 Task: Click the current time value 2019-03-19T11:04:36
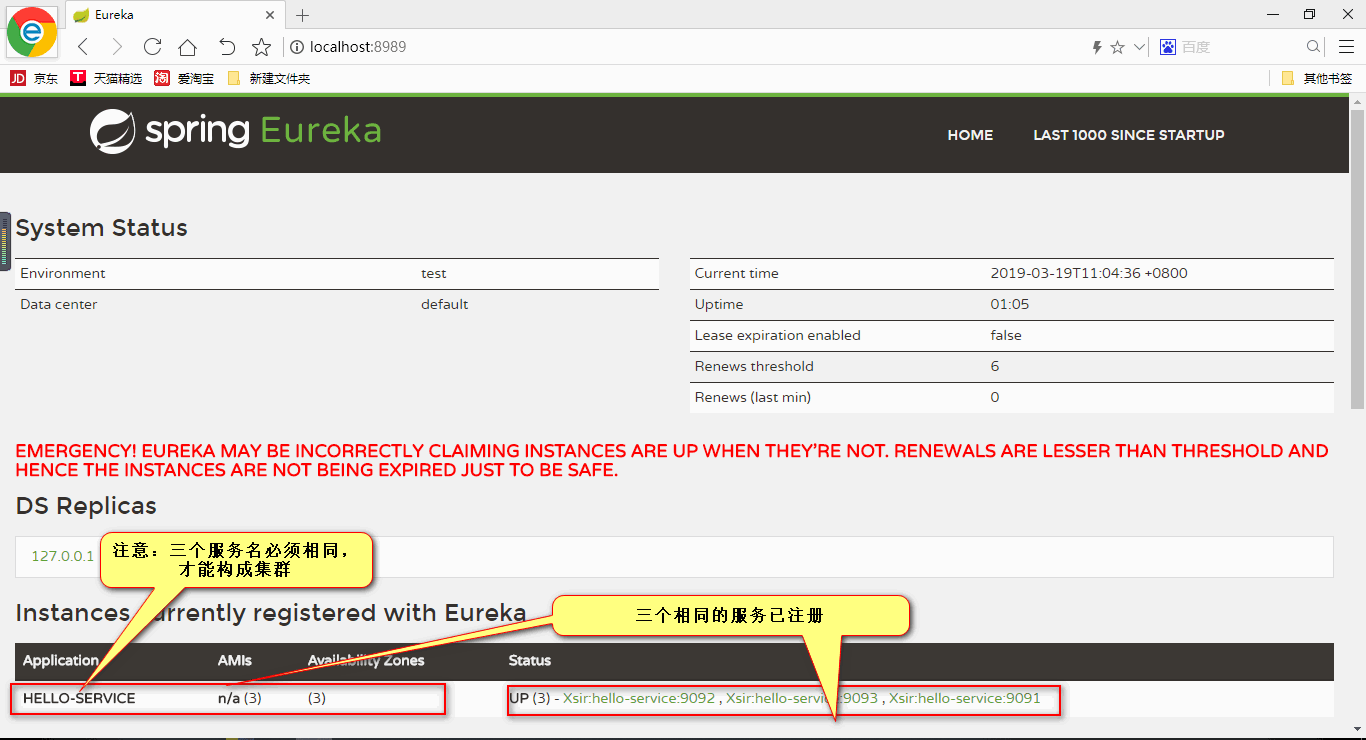[x=1089, y=273]
